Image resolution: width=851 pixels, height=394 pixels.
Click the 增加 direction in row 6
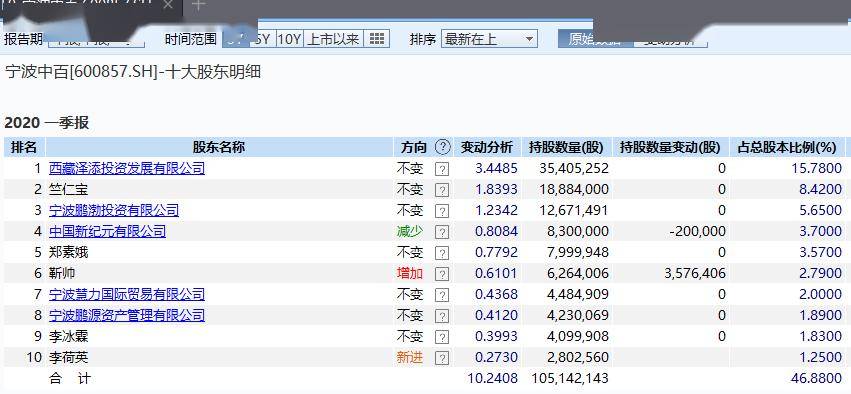410,273
